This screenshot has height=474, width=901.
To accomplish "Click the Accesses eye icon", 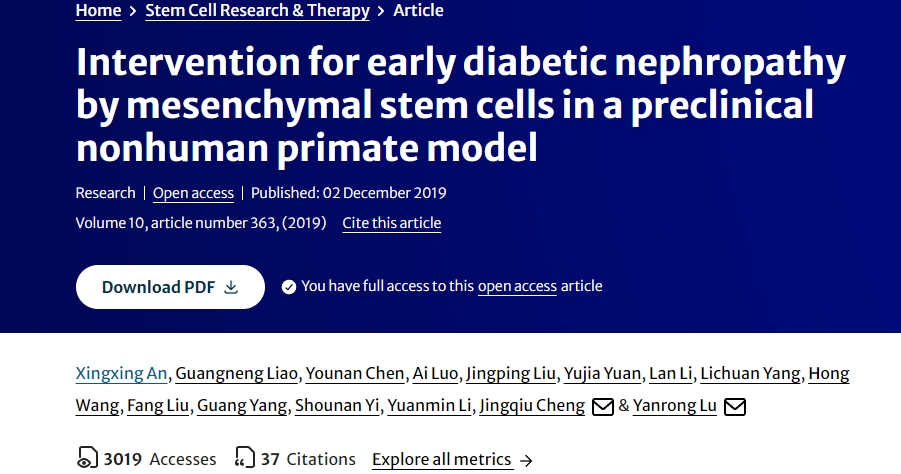I will tap(87, 459).
